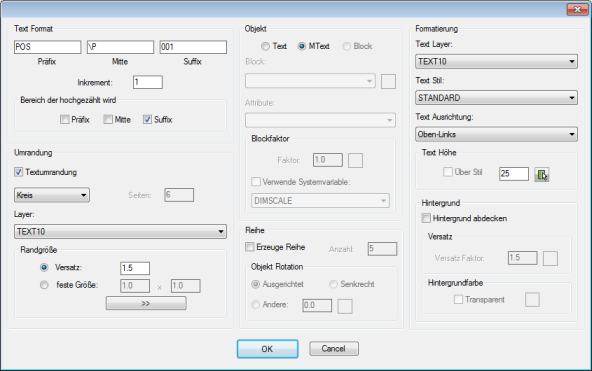Click the Versatz Faktor pick button
The width and height of the screenshot is (592, 371).
pos(550,259)
